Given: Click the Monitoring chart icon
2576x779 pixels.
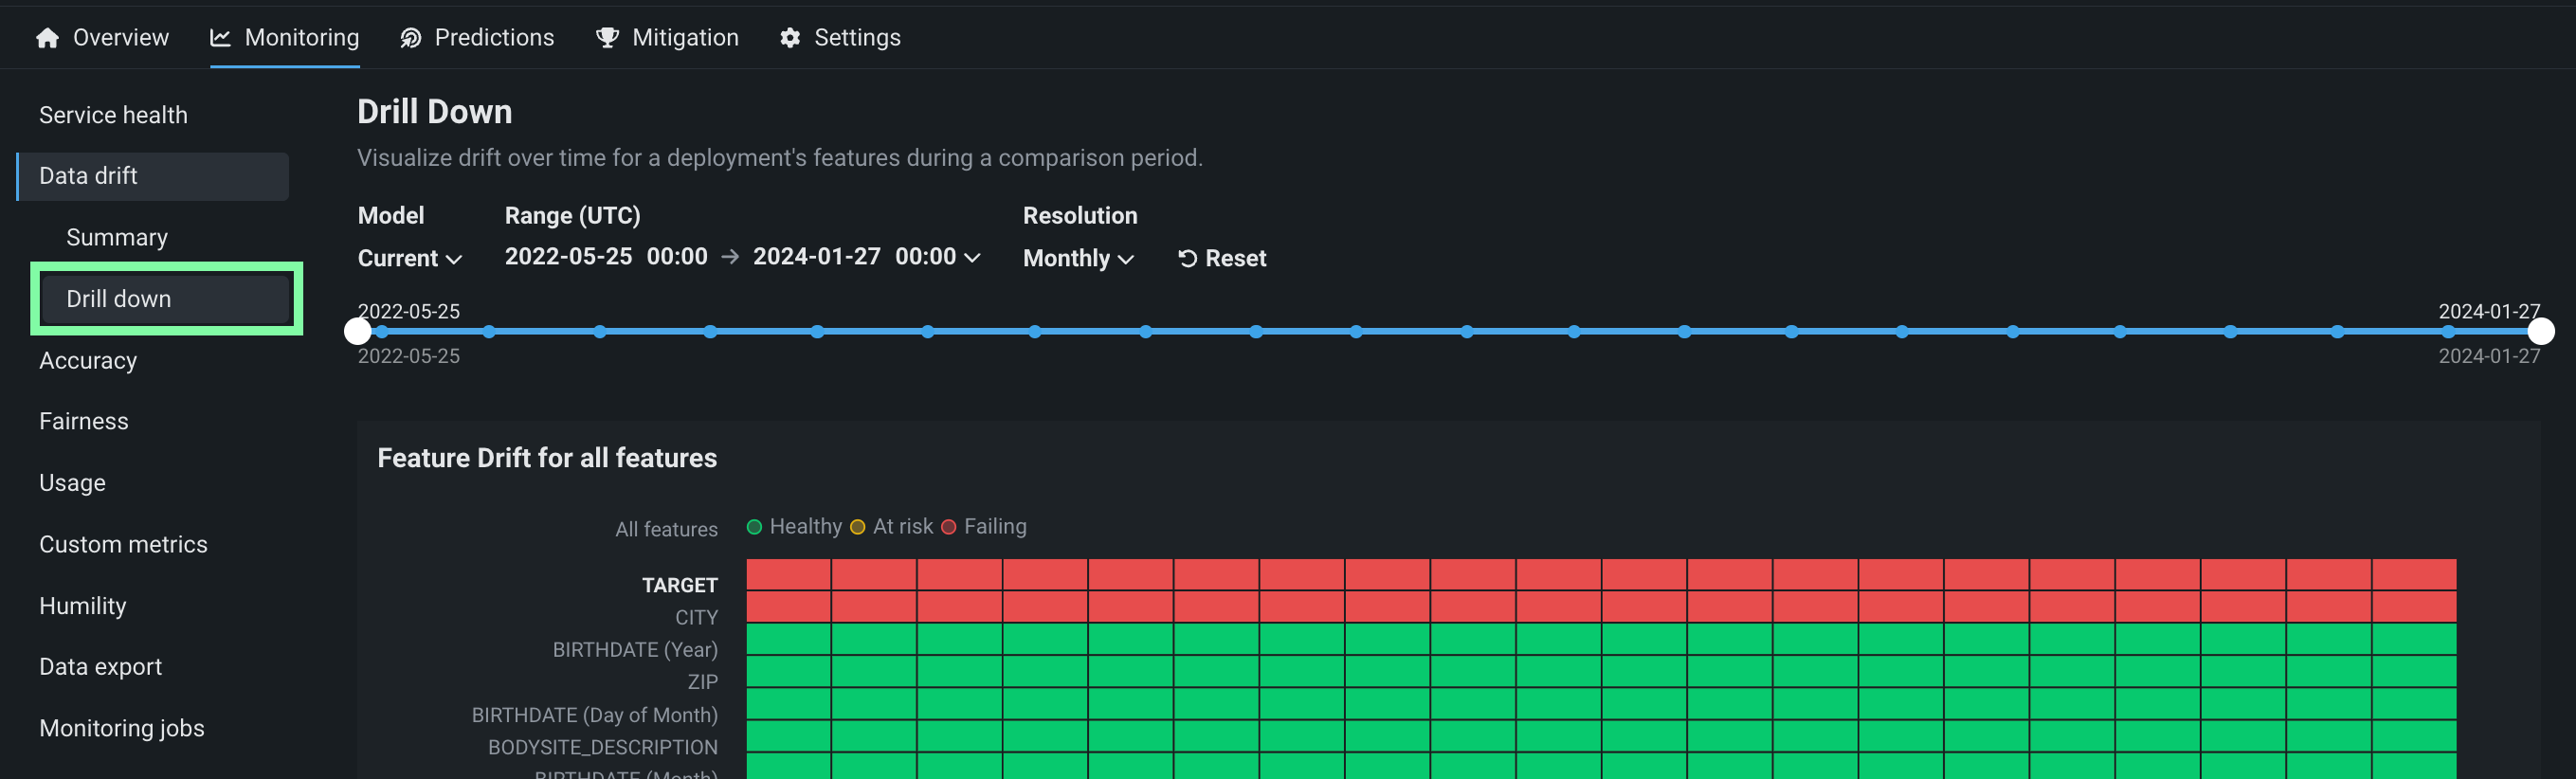Looking at the screenshot, I should [220, 38].
